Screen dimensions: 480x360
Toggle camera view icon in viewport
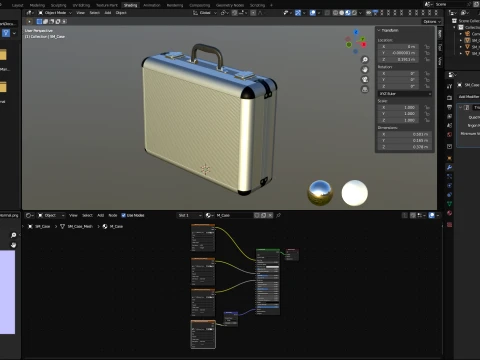pos(365,79)
